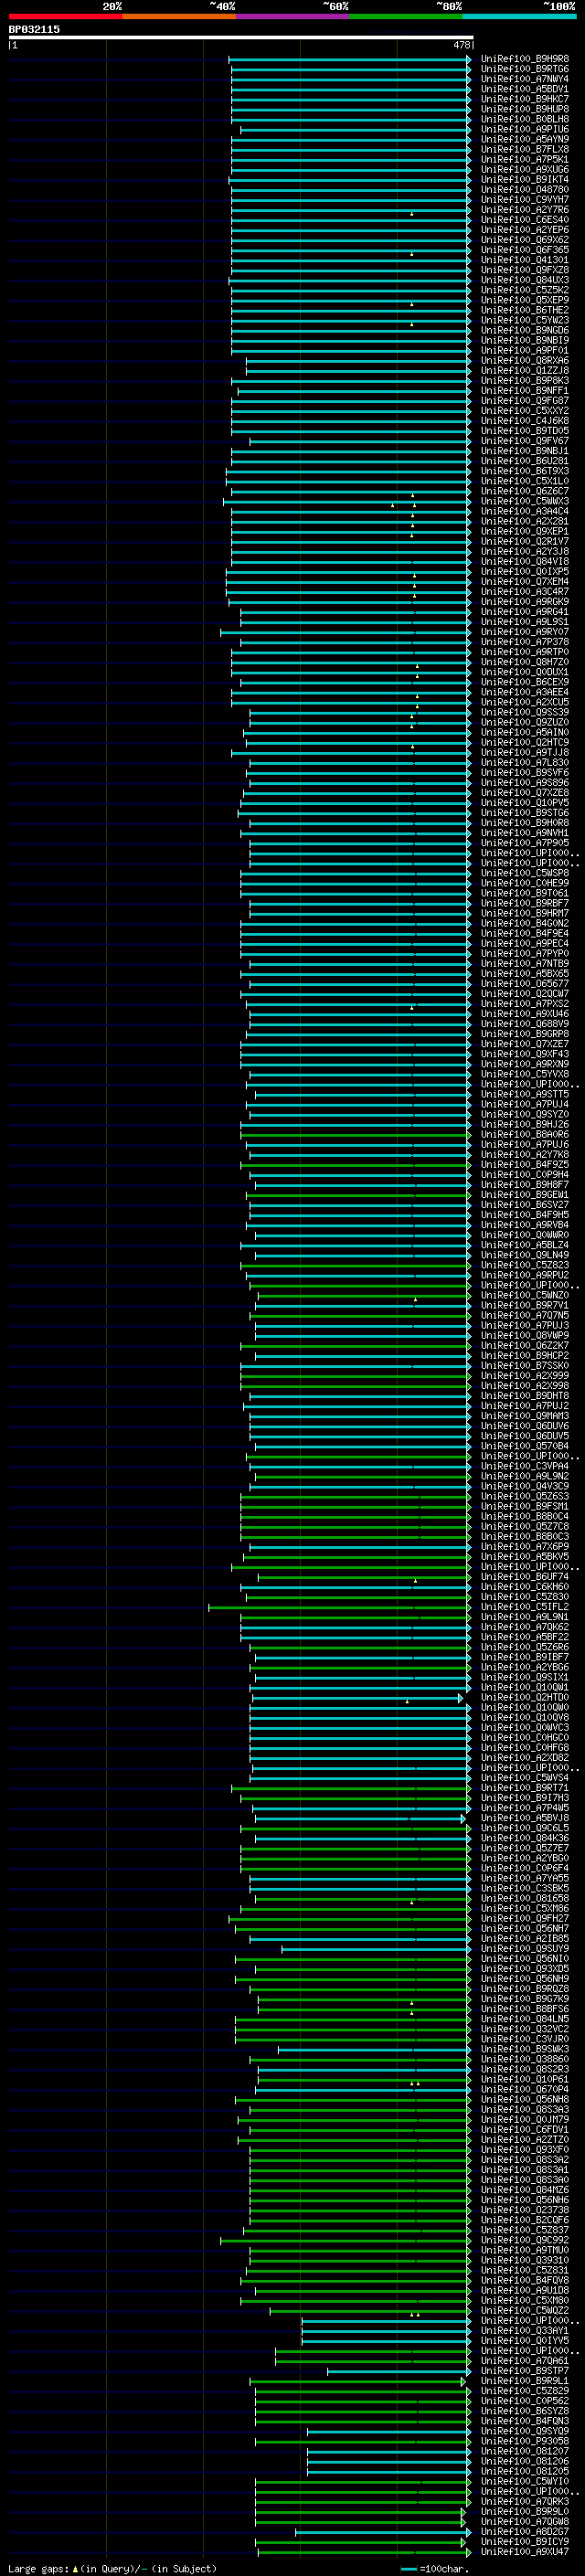The height and width of the screenshot is (2576, 585).
Task: Select the UniRef100_A9TJJ8 label
Action: tap(525, 753)
